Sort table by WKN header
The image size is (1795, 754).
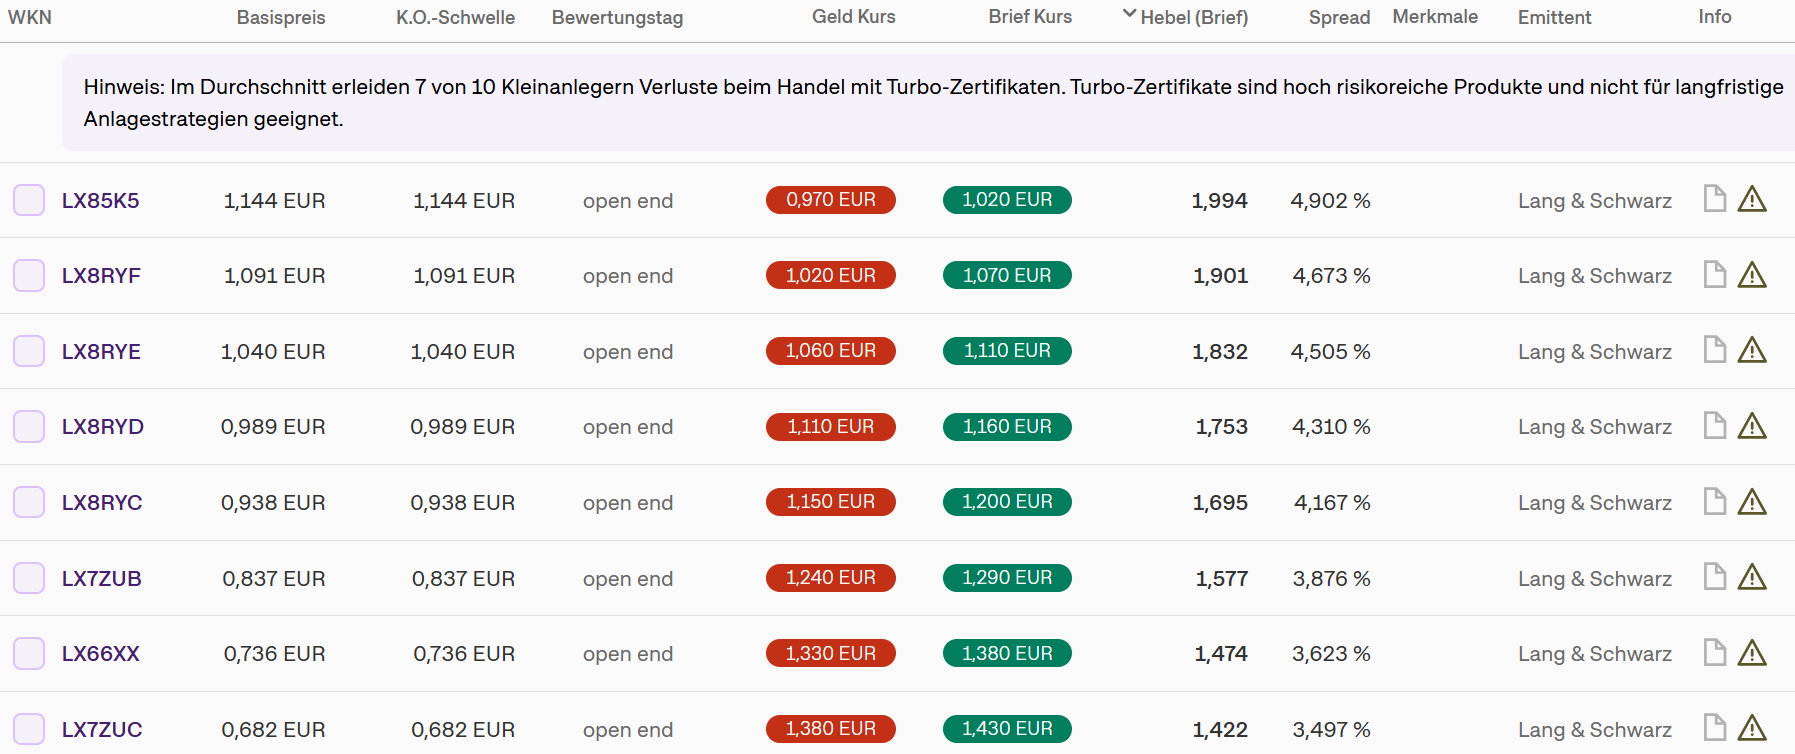30,17
